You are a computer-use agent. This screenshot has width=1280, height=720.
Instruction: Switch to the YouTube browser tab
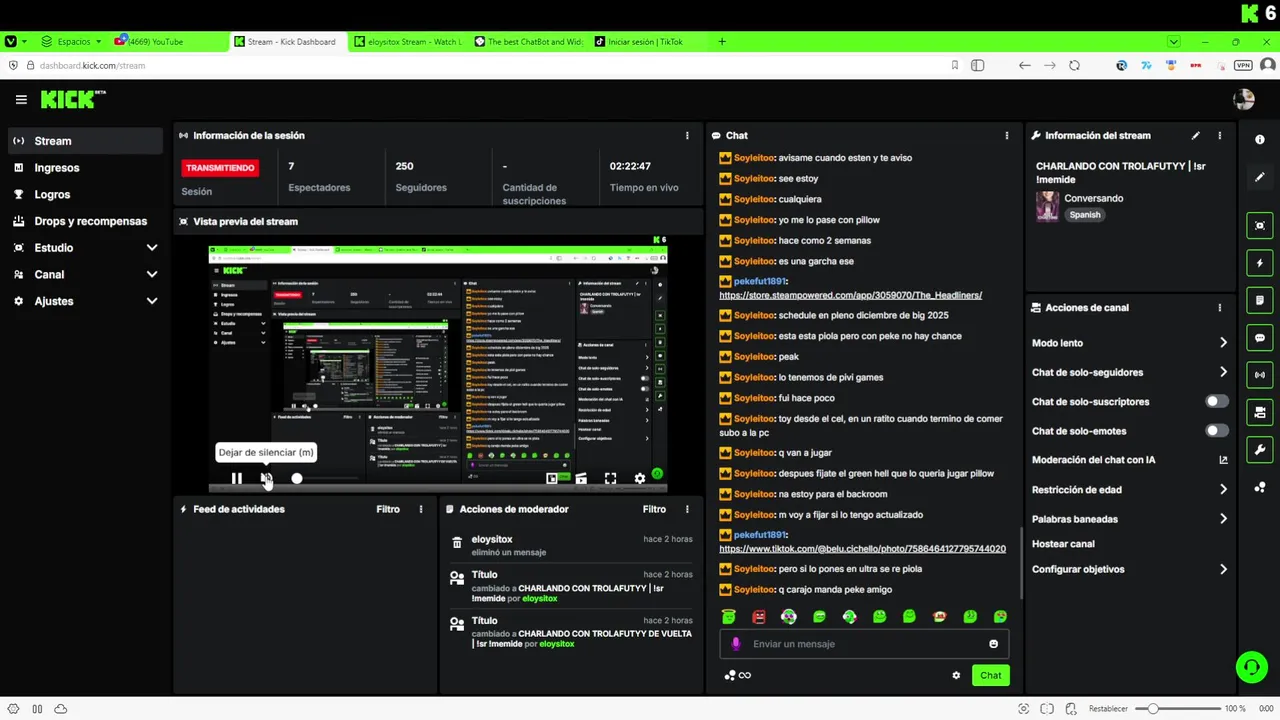(x=170, y=42)
